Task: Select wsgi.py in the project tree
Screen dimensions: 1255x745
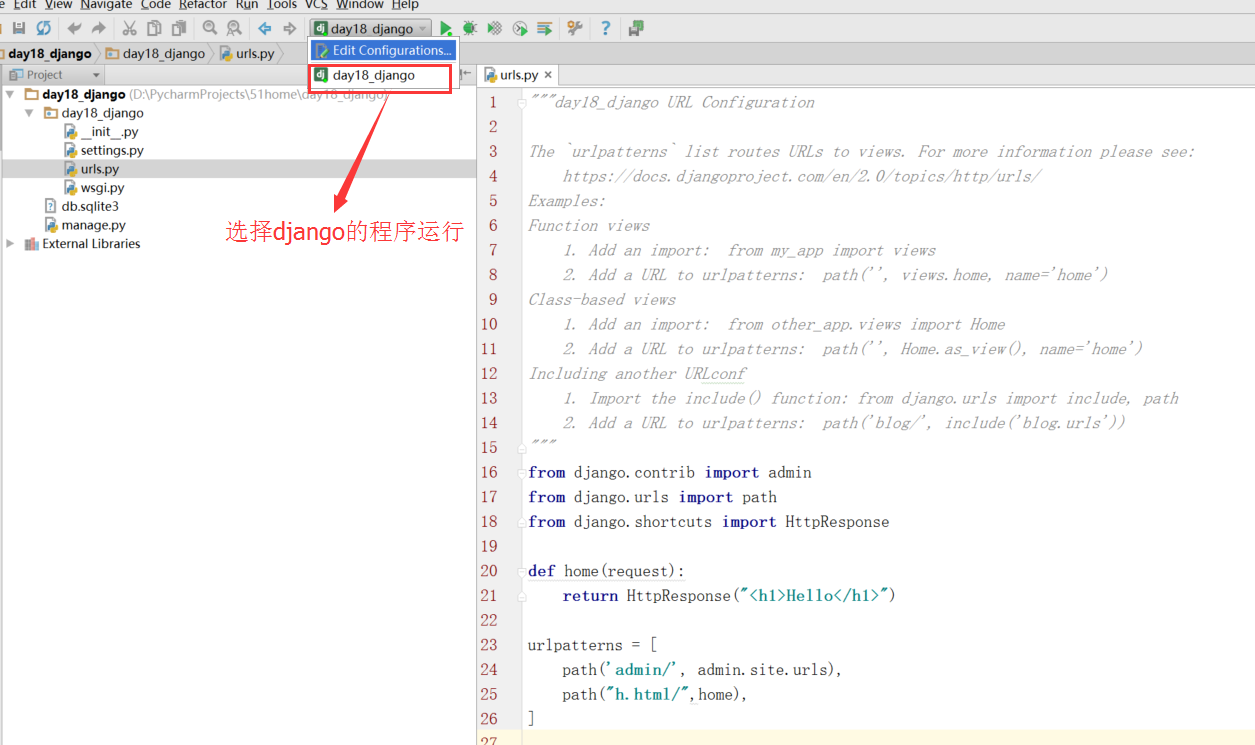Action: pyautogui.click(x=94, y=188)
